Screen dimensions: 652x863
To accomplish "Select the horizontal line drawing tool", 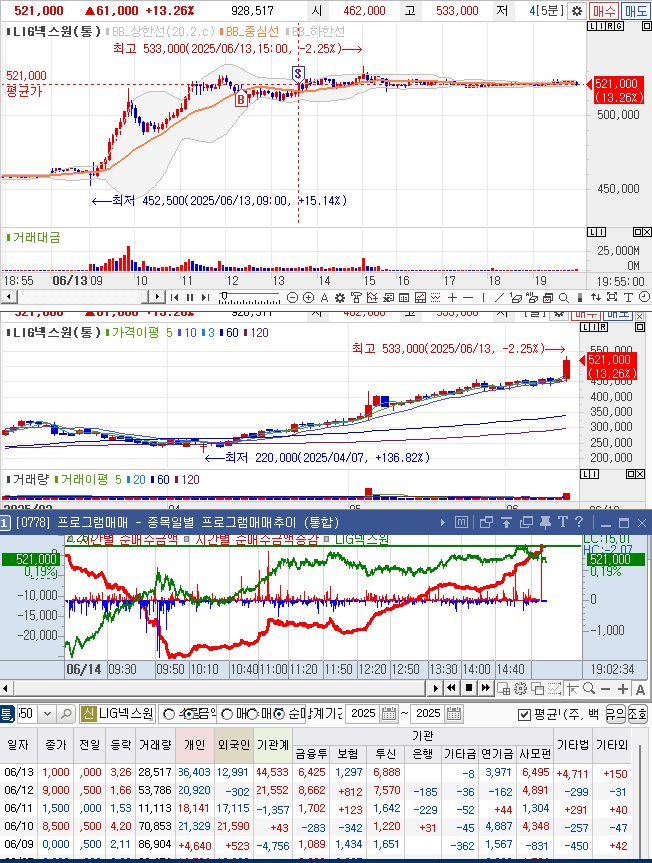I will [x=468, y=298].
